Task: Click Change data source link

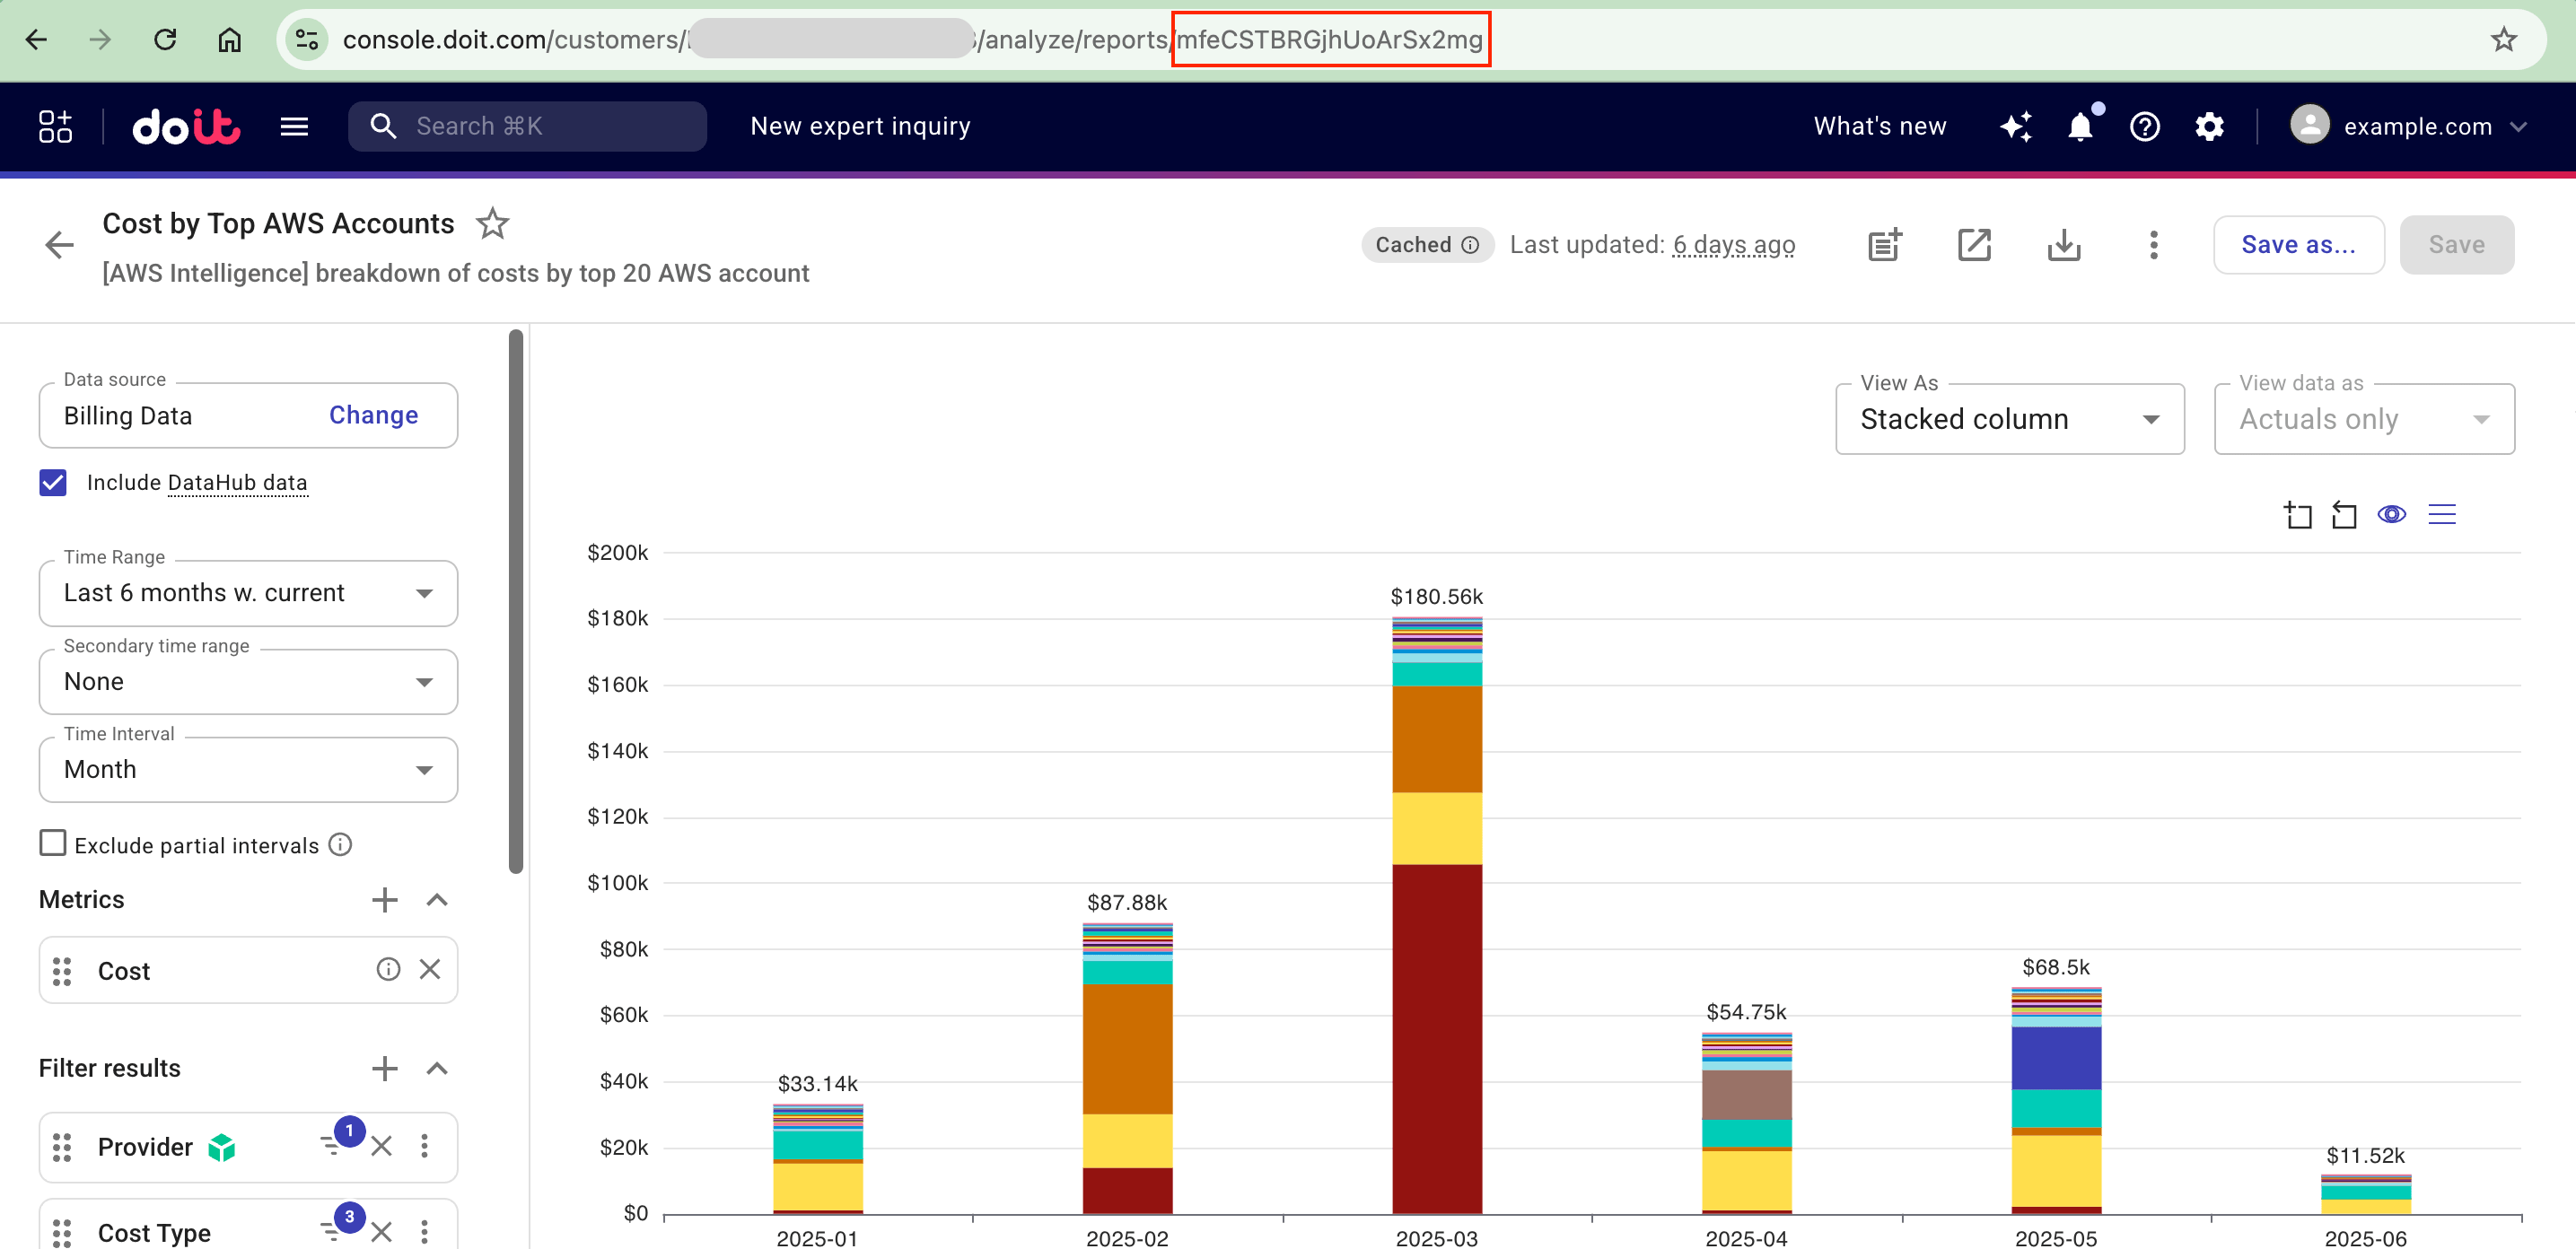Action: point(373,415)
